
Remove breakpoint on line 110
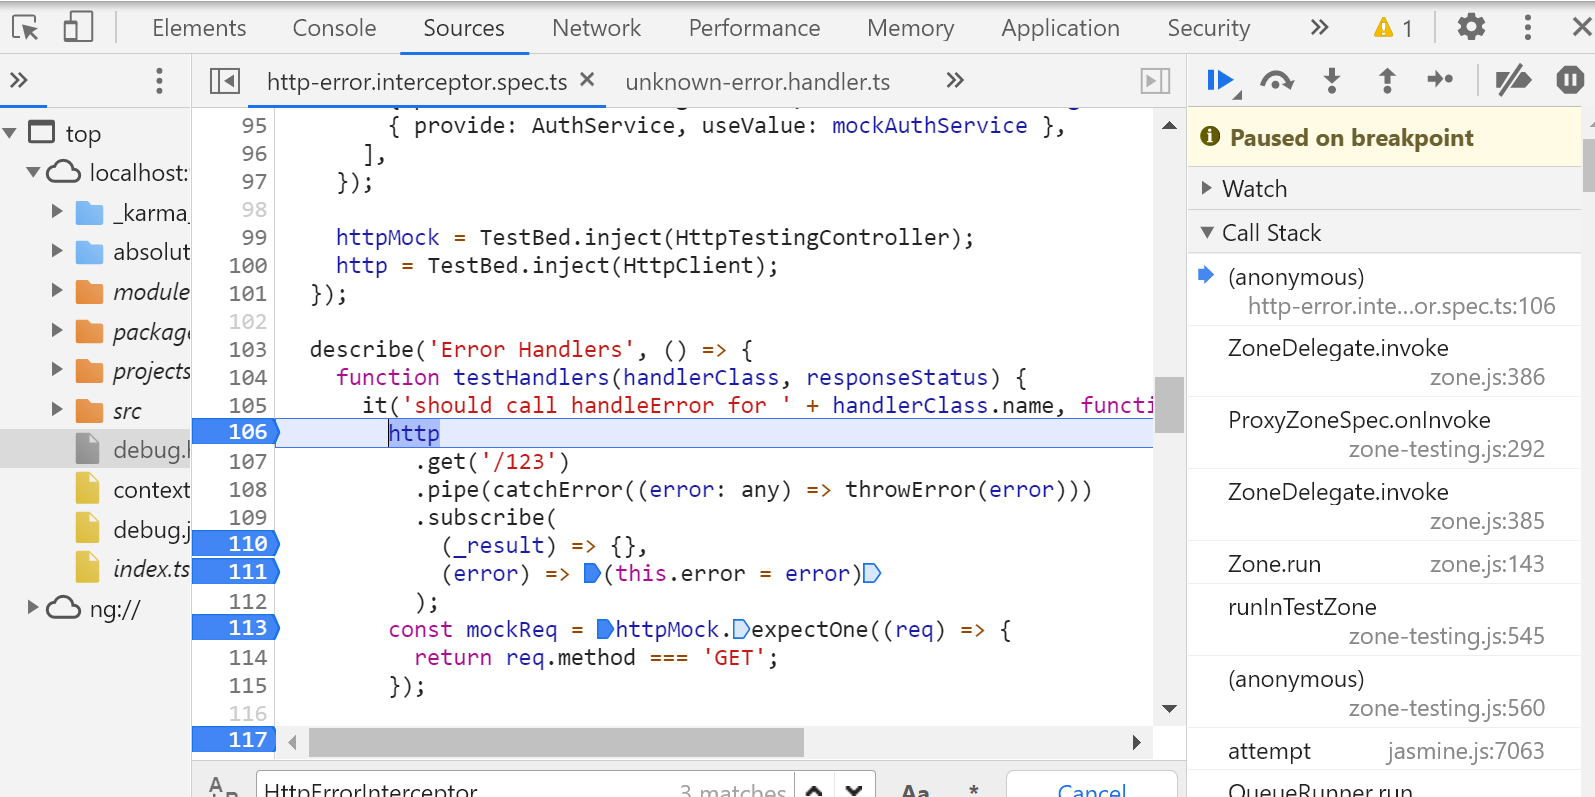[236, 544]
